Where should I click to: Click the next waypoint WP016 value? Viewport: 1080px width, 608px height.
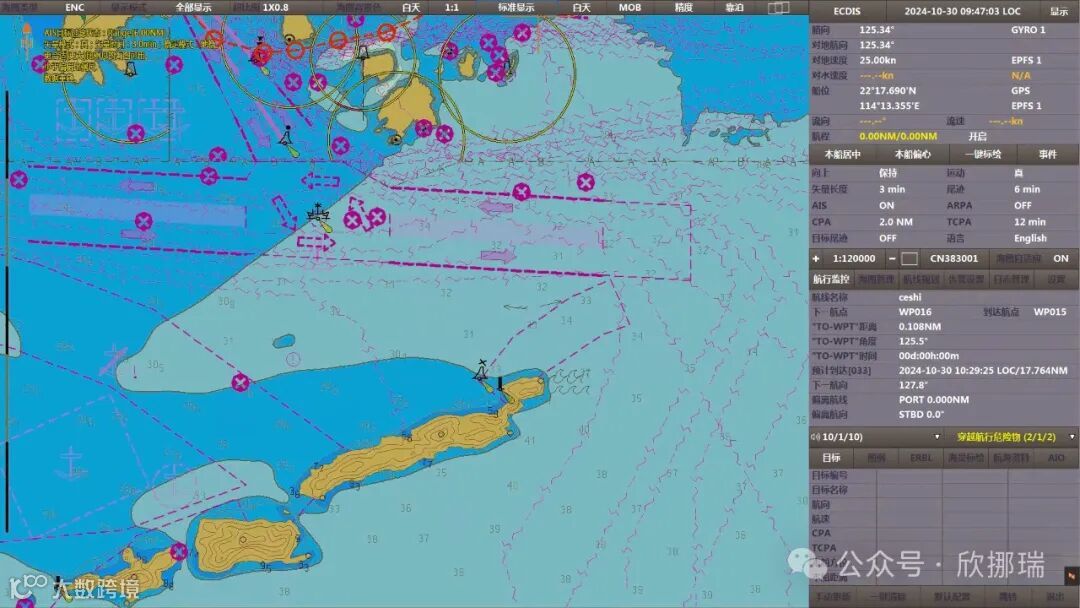tap(915, 312)
